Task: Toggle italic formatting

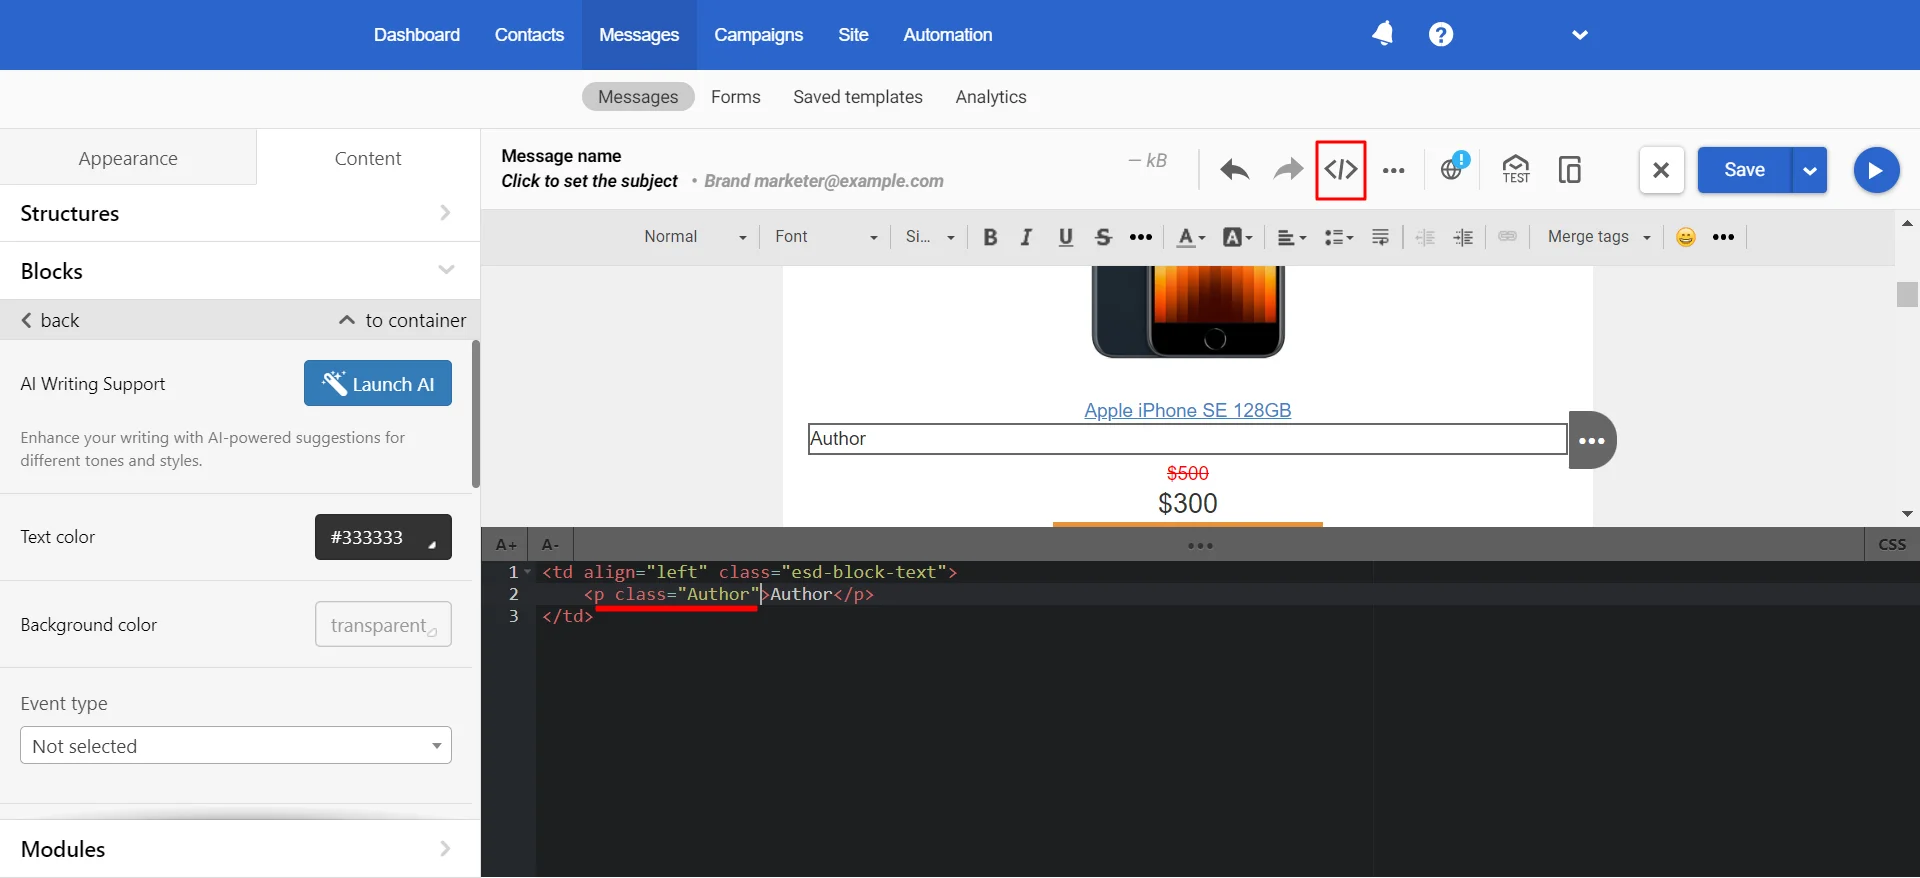Action: tap(1026, 237)
